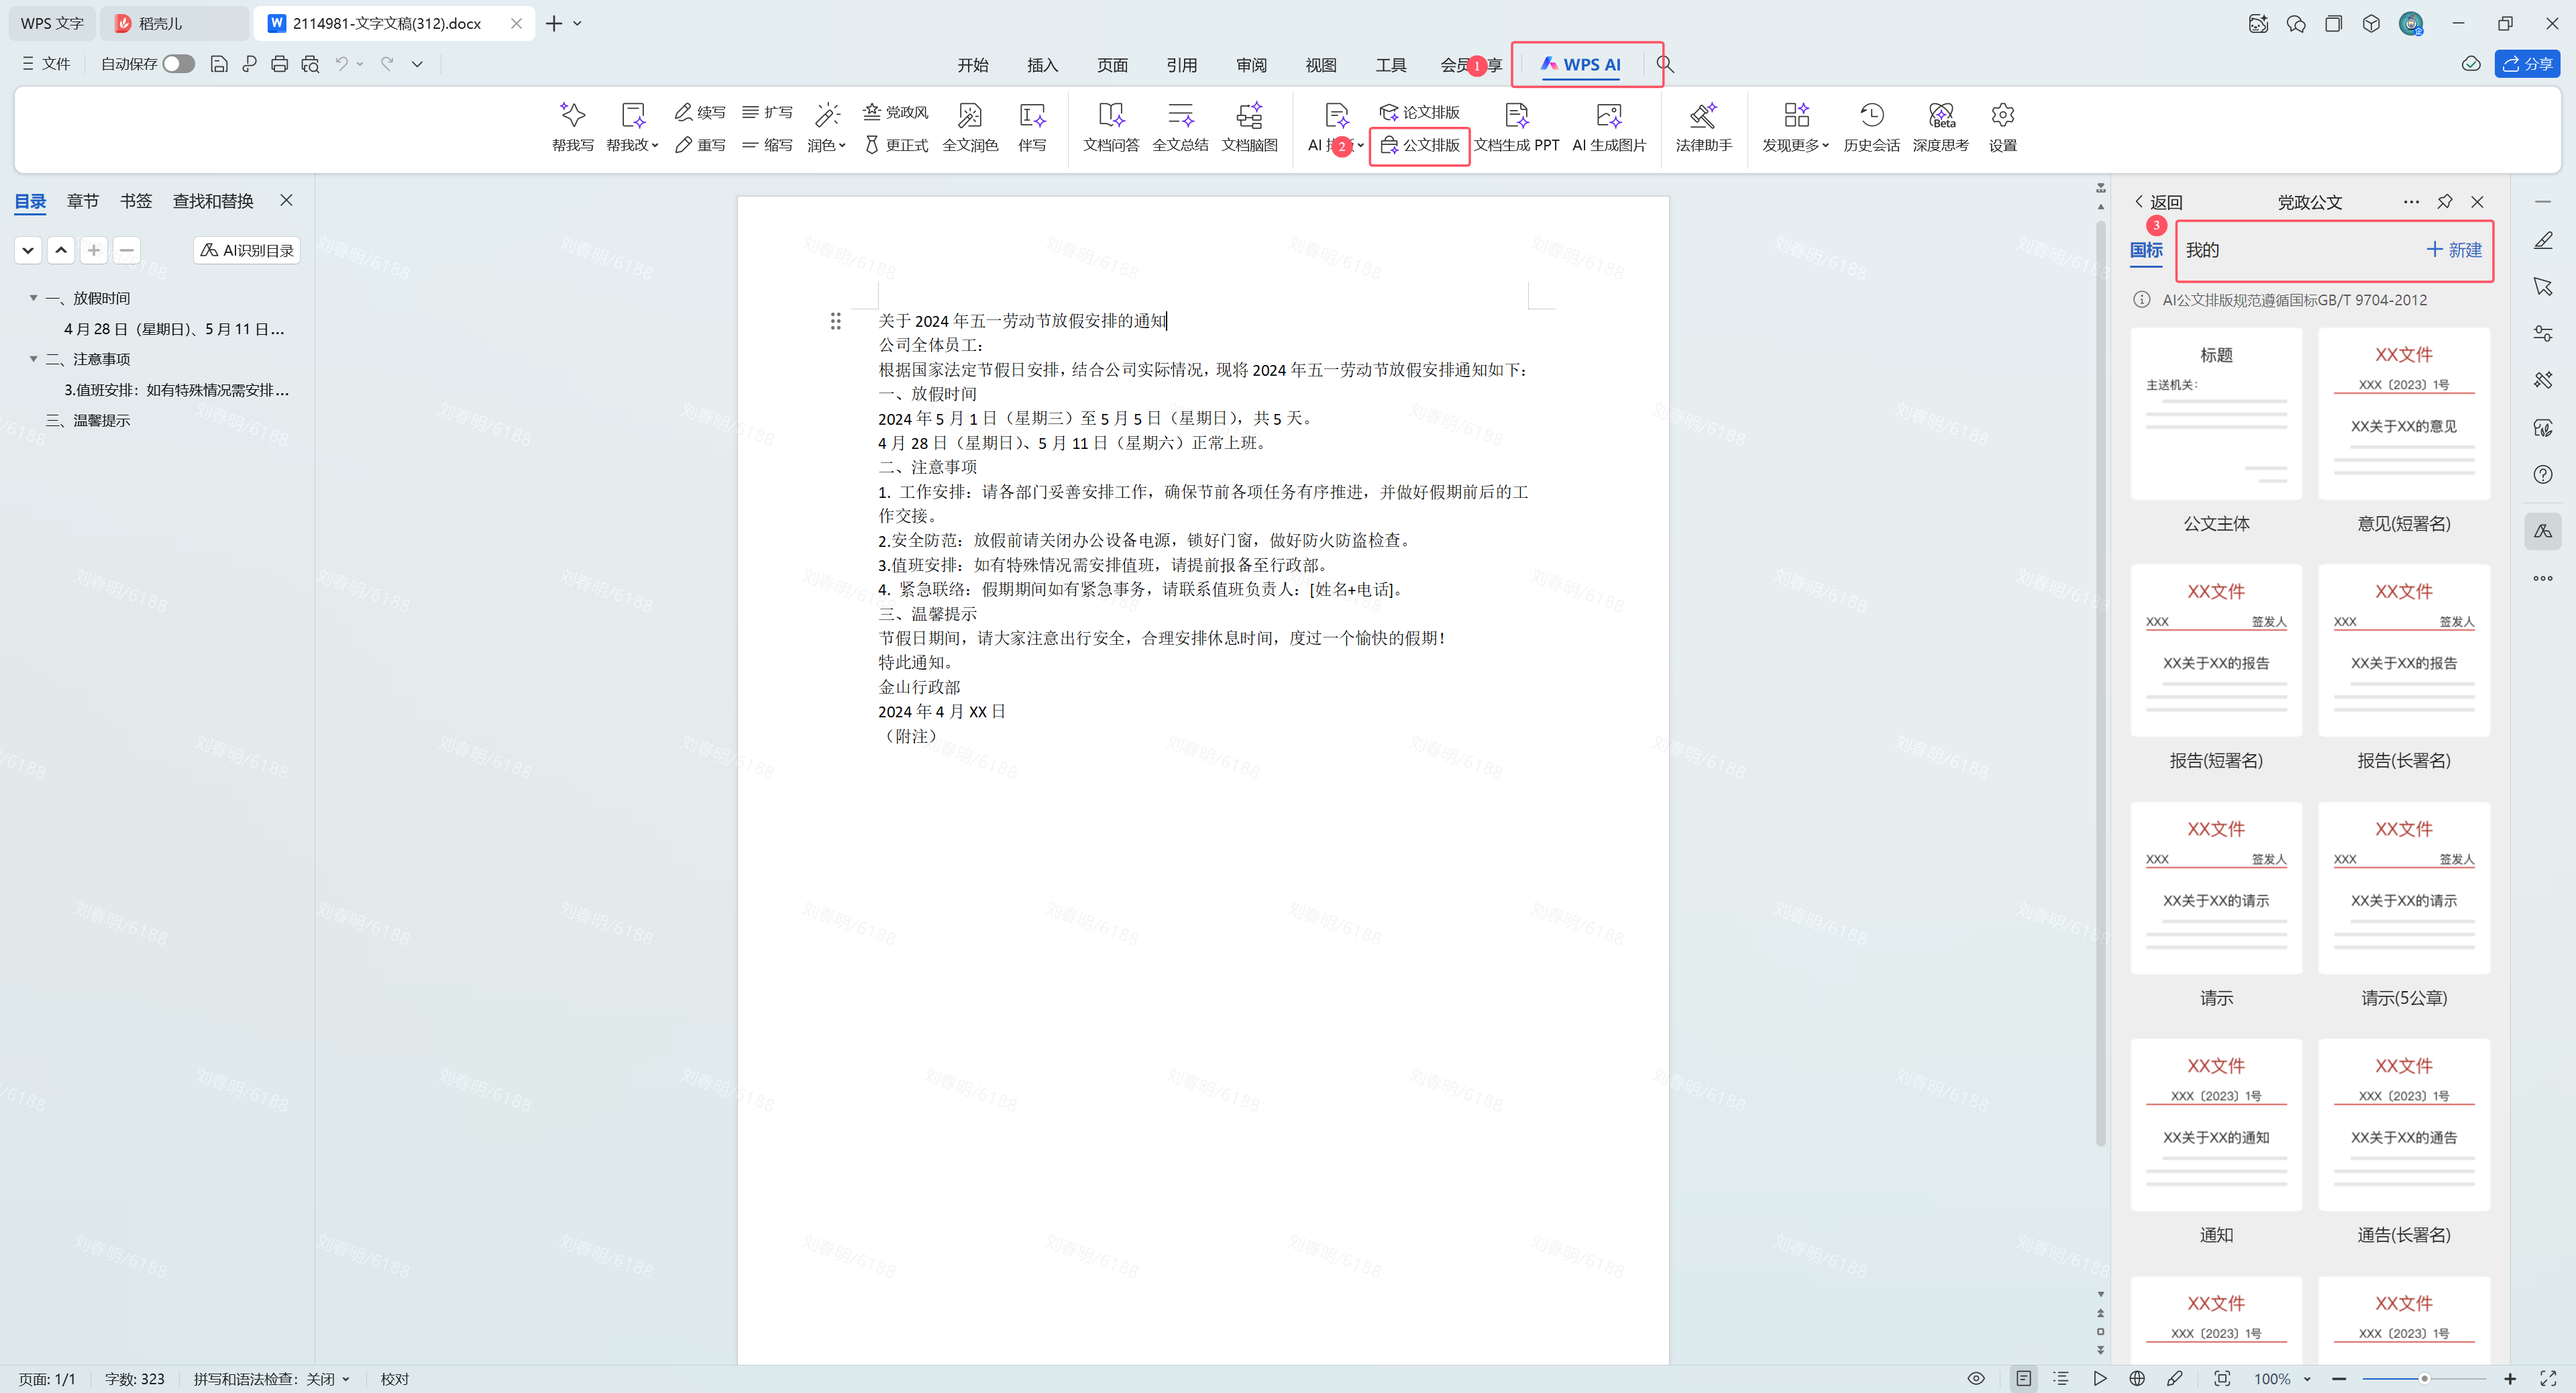Expand 拼写和语法检查 dropdown in status bar

(346, 1379)
